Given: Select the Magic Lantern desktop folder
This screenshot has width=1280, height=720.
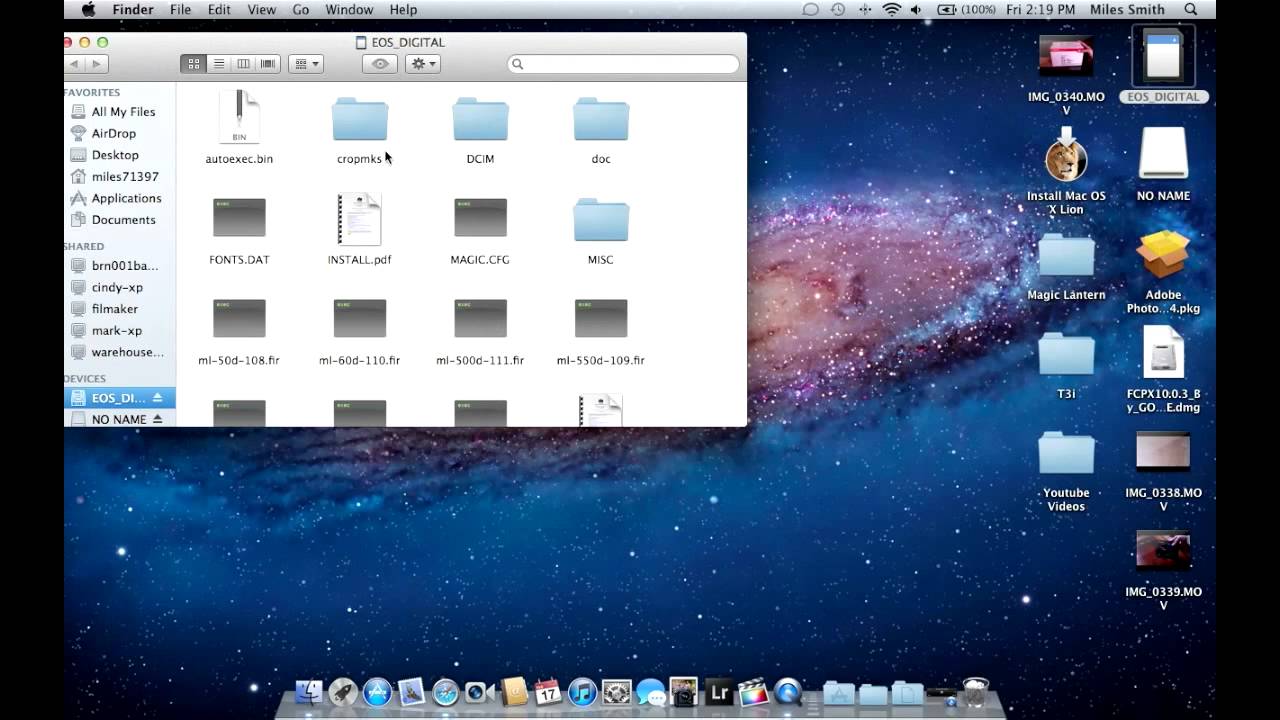Looking at the screenshot, I should 1066,255.
